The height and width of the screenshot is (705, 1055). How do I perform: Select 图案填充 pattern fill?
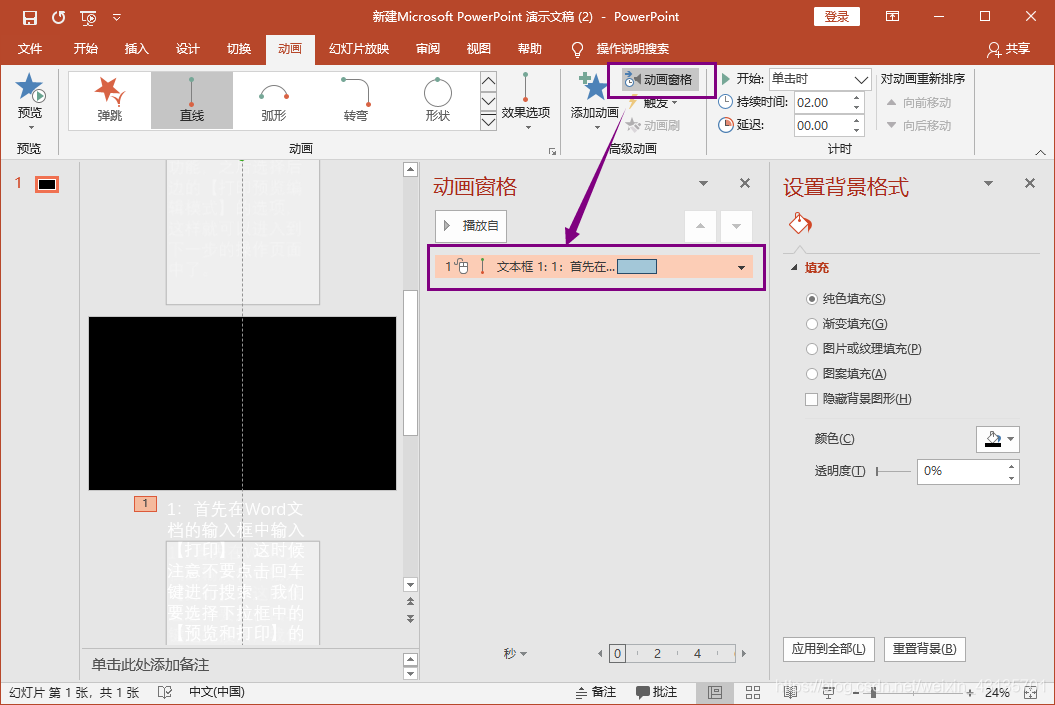(x=812, y=373)
